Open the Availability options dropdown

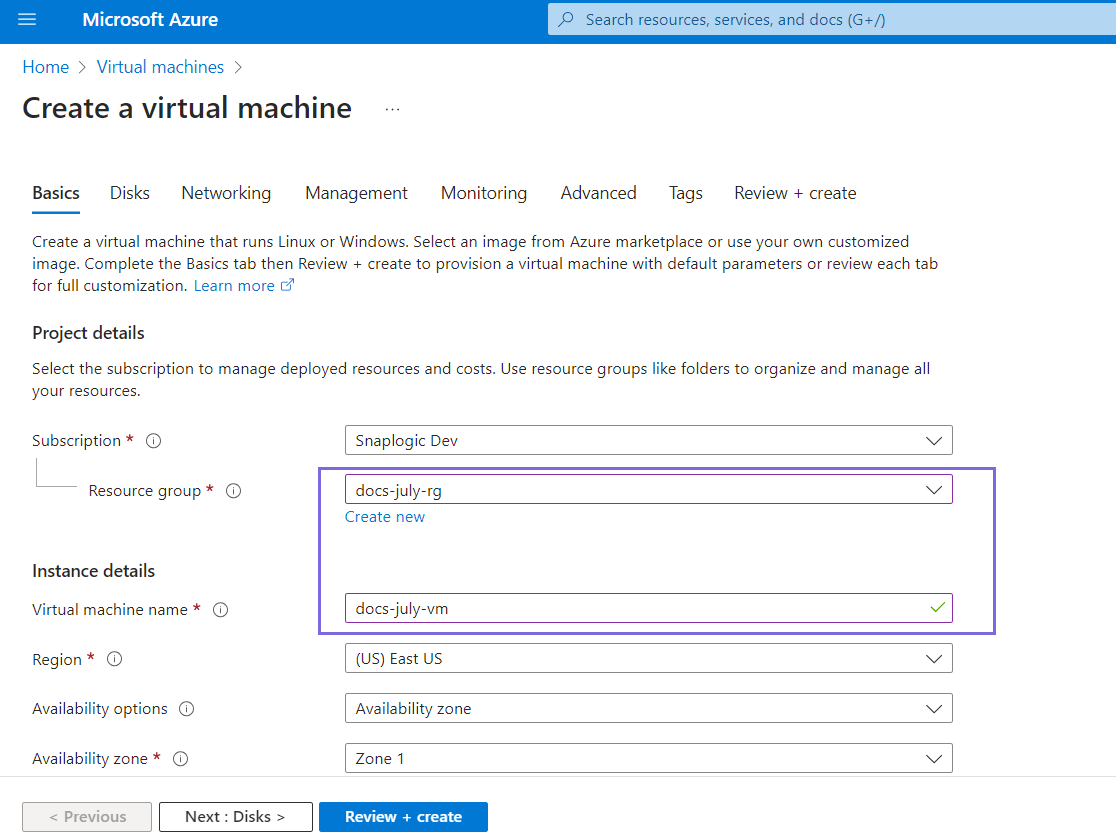click(648, 709)
